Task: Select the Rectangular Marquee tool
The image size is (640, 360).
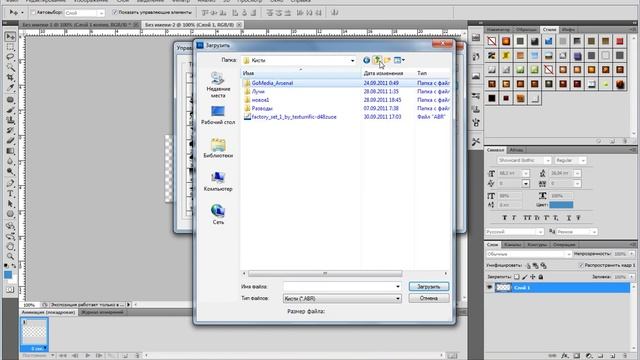Action: coord(10,47)
